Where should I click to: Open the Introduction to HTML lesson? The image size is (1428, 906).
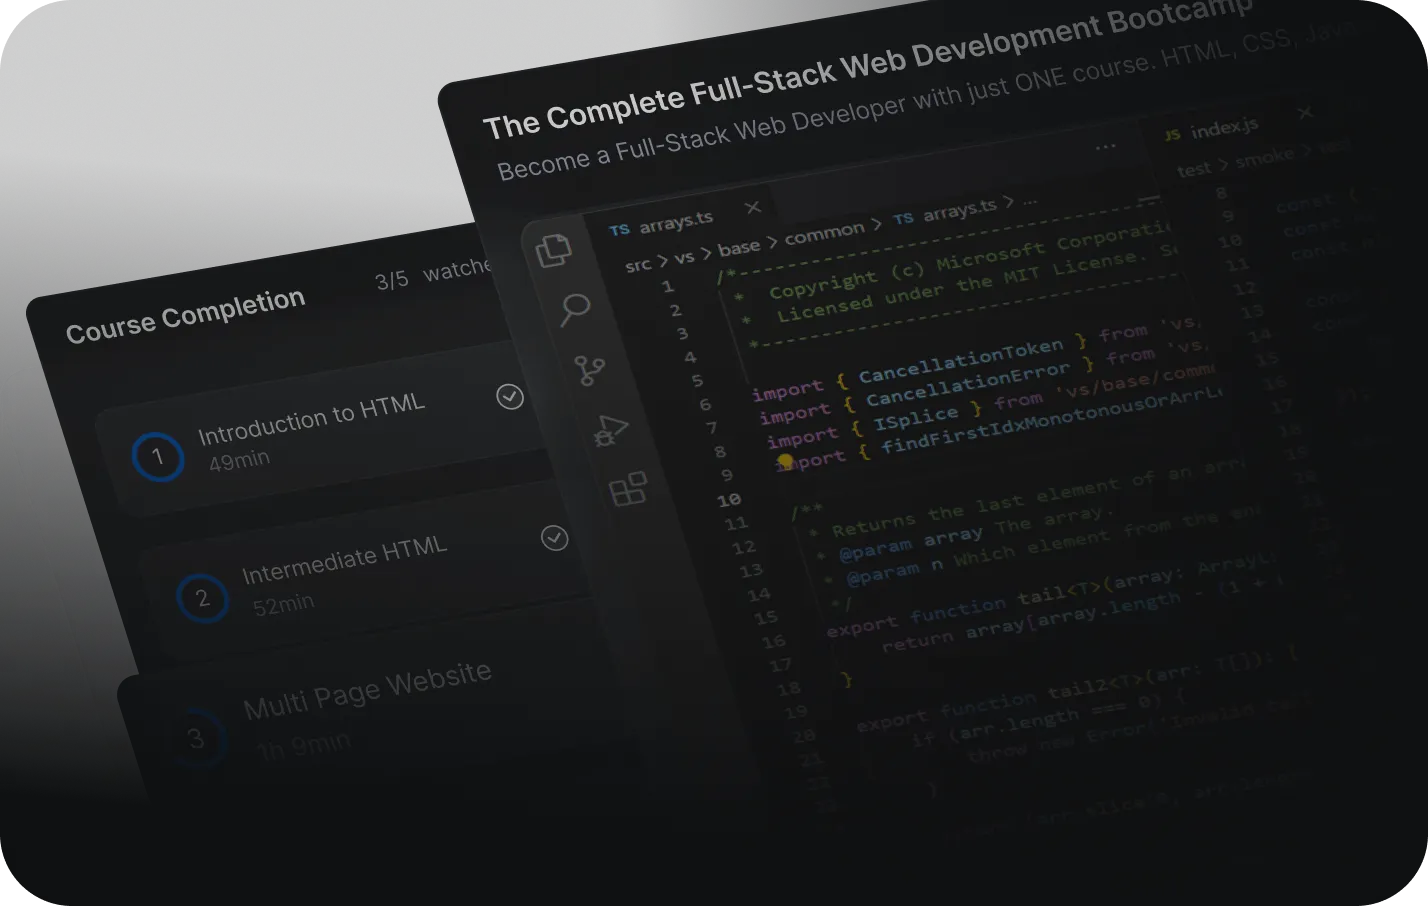click(x=325, y=430)
